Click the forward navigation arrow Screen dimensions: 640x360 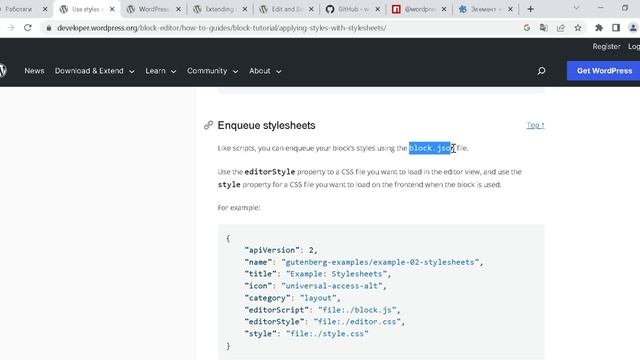(11, 28)
